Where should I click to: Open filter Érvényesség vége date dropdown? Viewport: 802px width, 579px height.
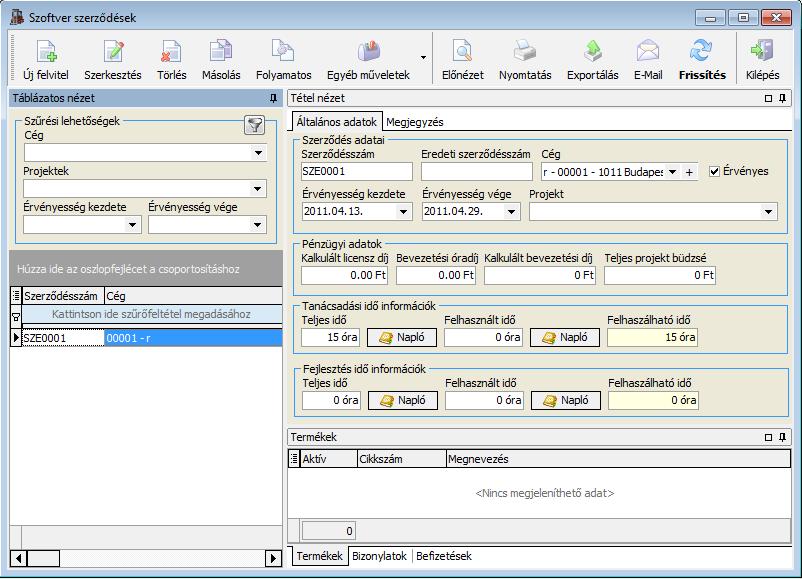(x=258, y=225)
